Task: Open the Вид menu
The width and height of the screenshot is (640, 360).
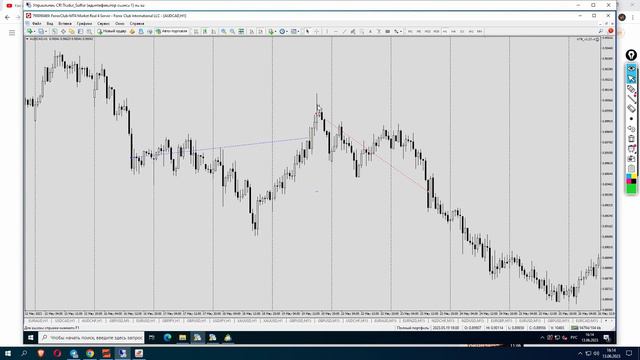Action: (x=50, y=24)
